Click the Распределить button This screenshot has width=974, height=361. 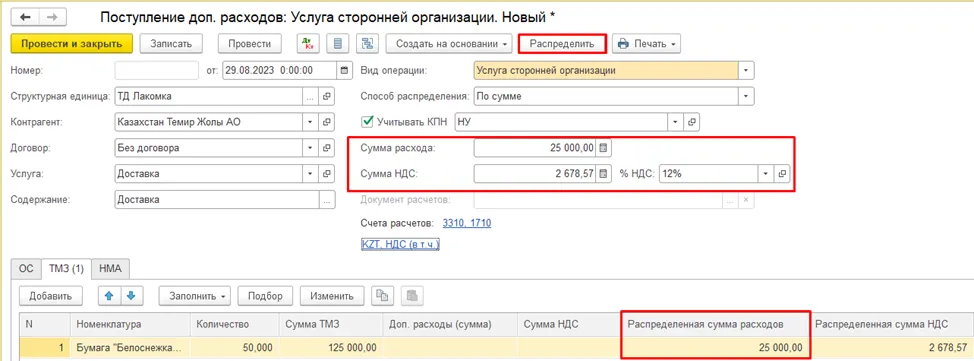pyautogui.click(x=562, y=43)
